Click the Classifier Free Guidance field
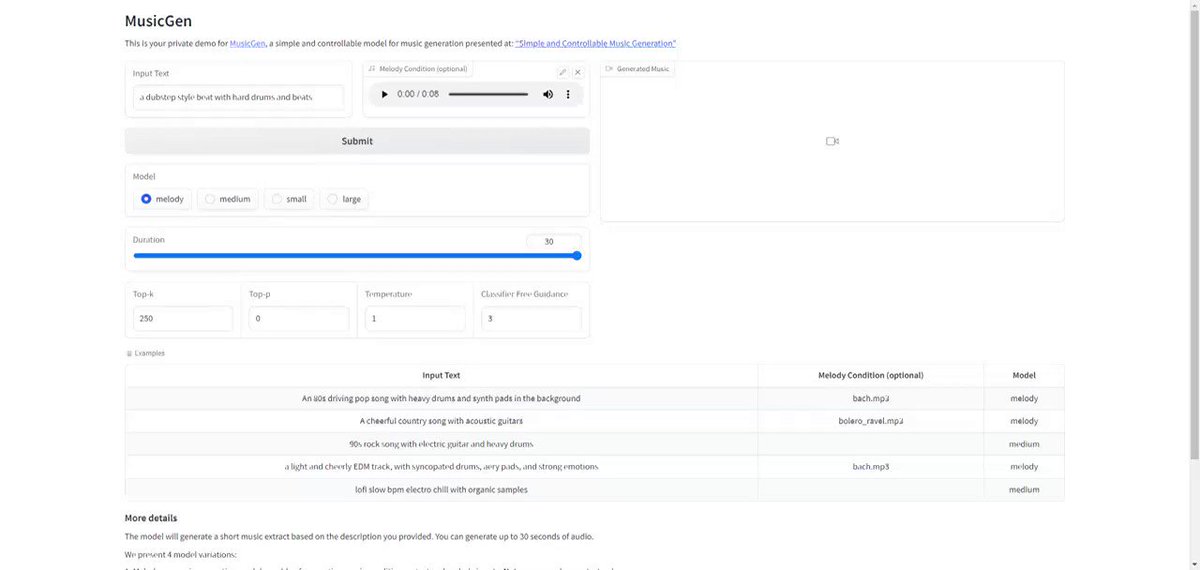 (x=531, y=318)
